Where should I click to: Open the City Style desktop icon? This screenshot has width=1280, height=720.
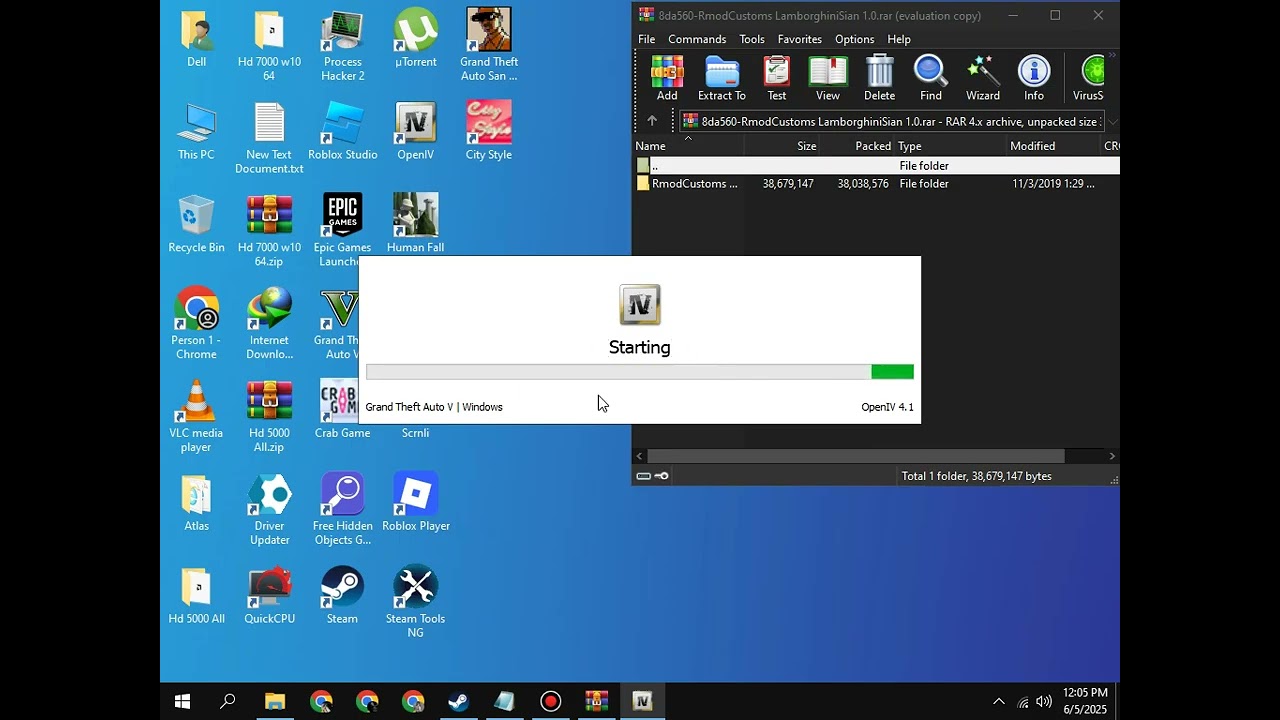coord(489,132)
